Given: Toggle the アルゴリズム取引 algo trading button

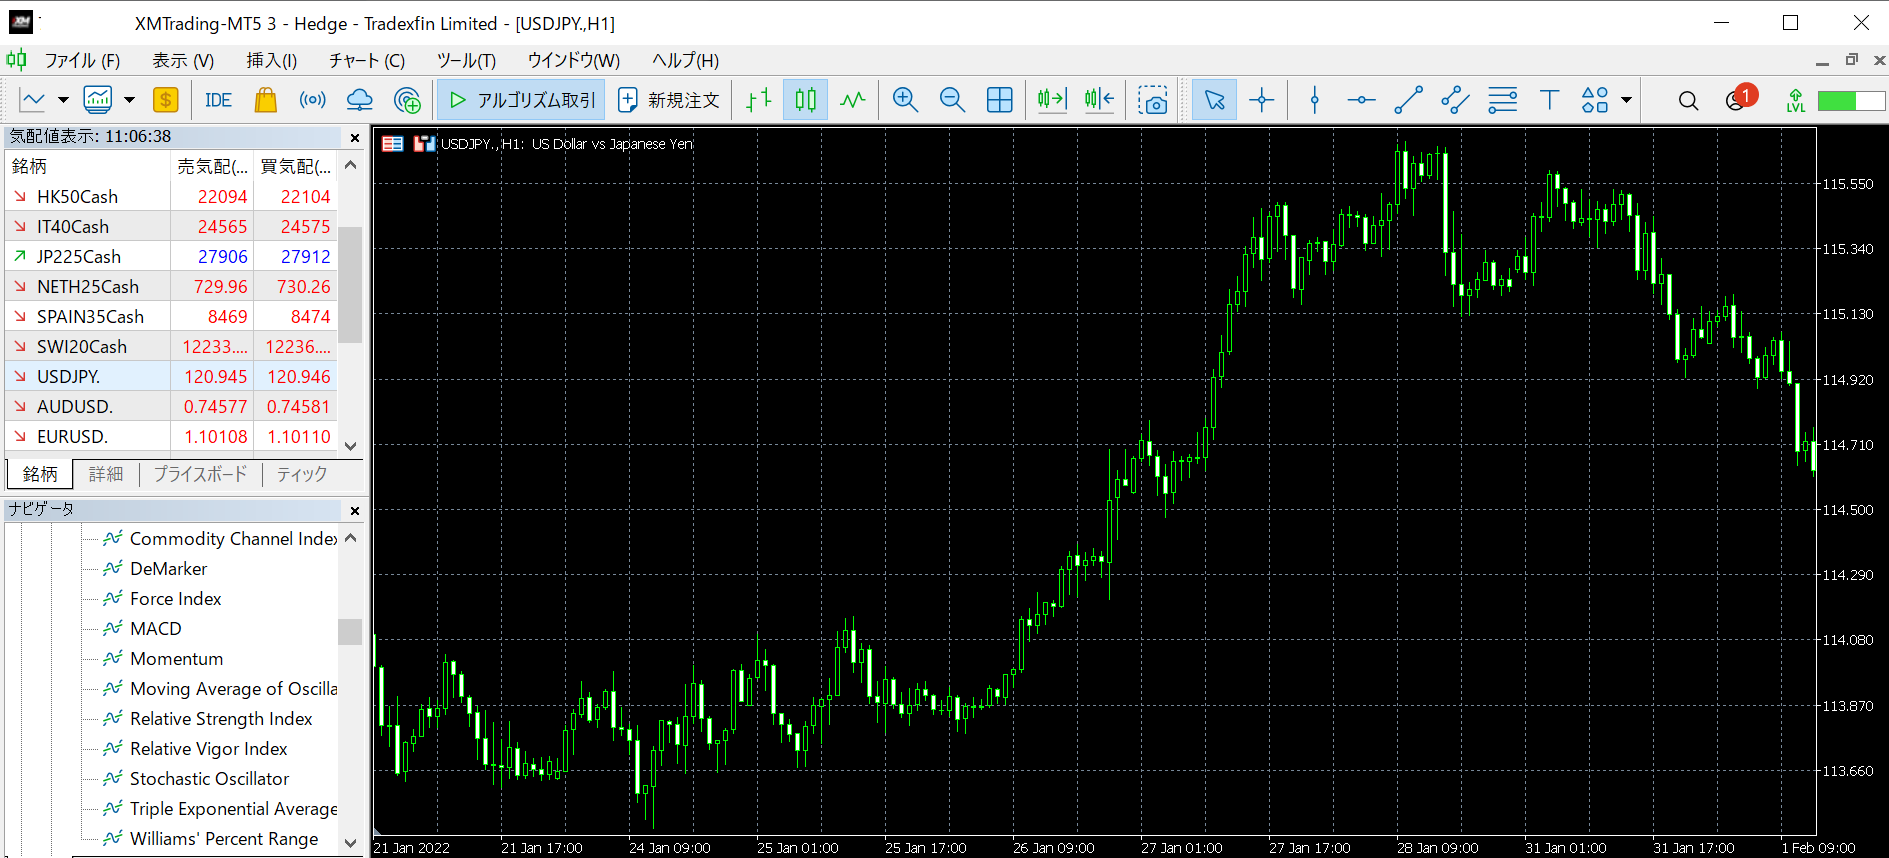Looking at the screenshot, I should point(521,100).
